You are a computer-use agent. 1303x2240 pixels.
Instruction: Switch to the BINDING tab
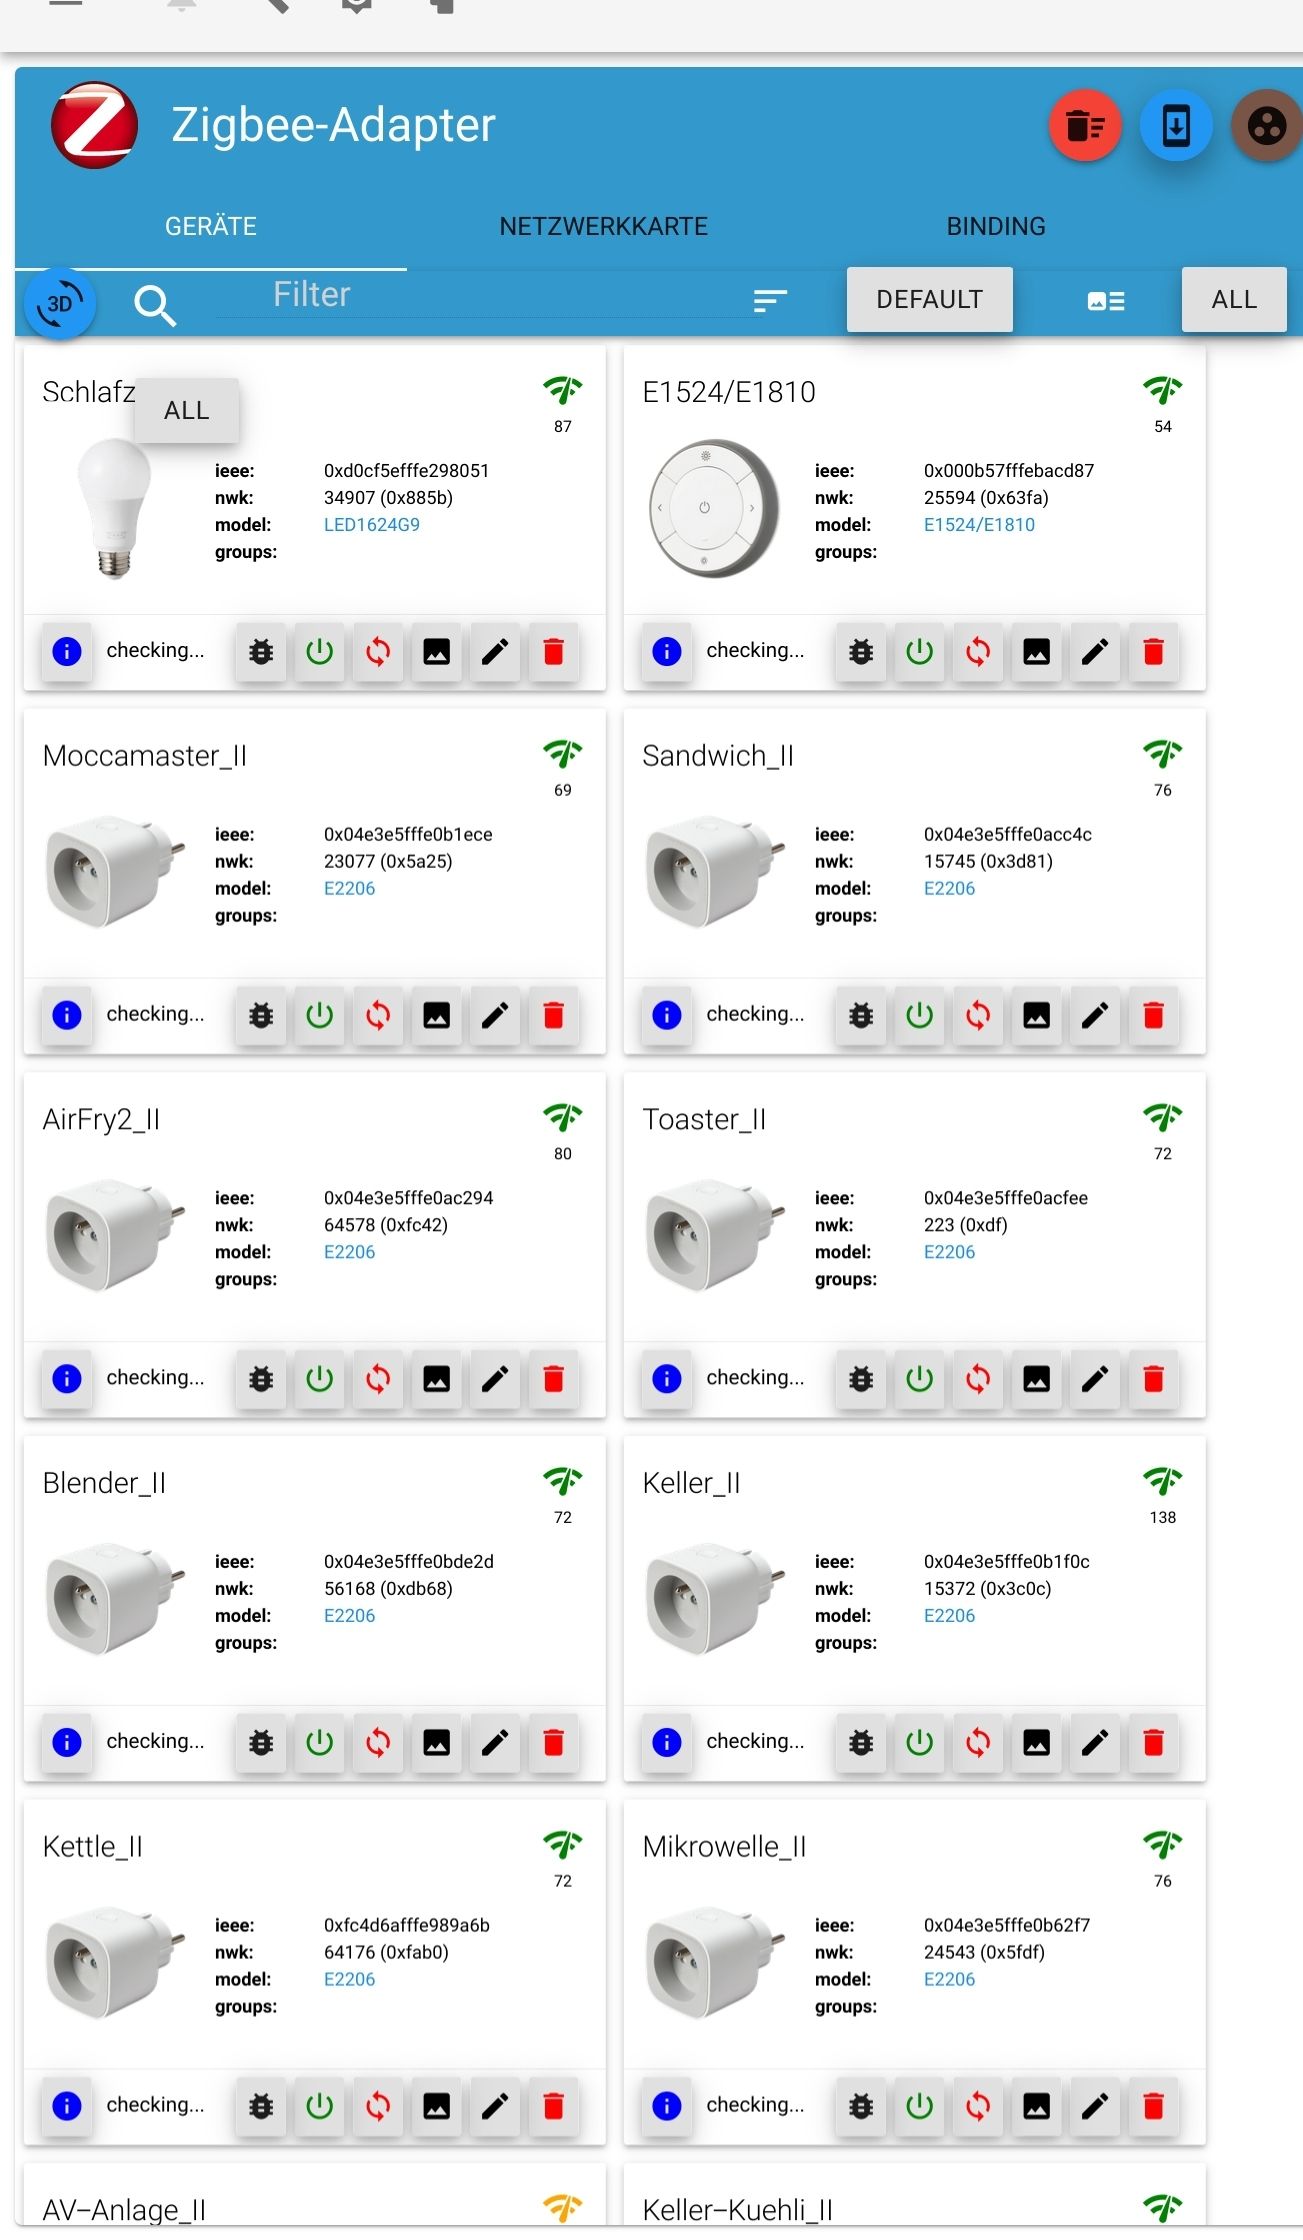point(995,227)
